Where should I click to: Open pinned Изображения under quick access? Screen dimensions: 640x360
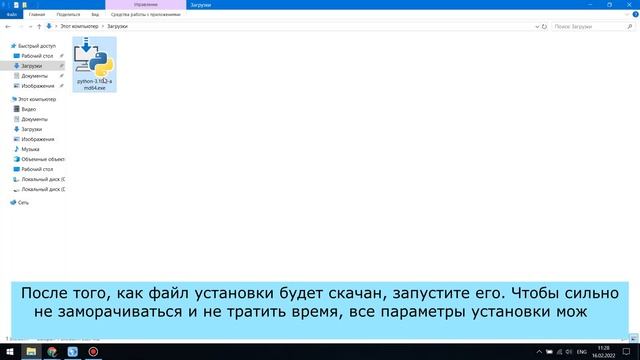coord(38,86)
